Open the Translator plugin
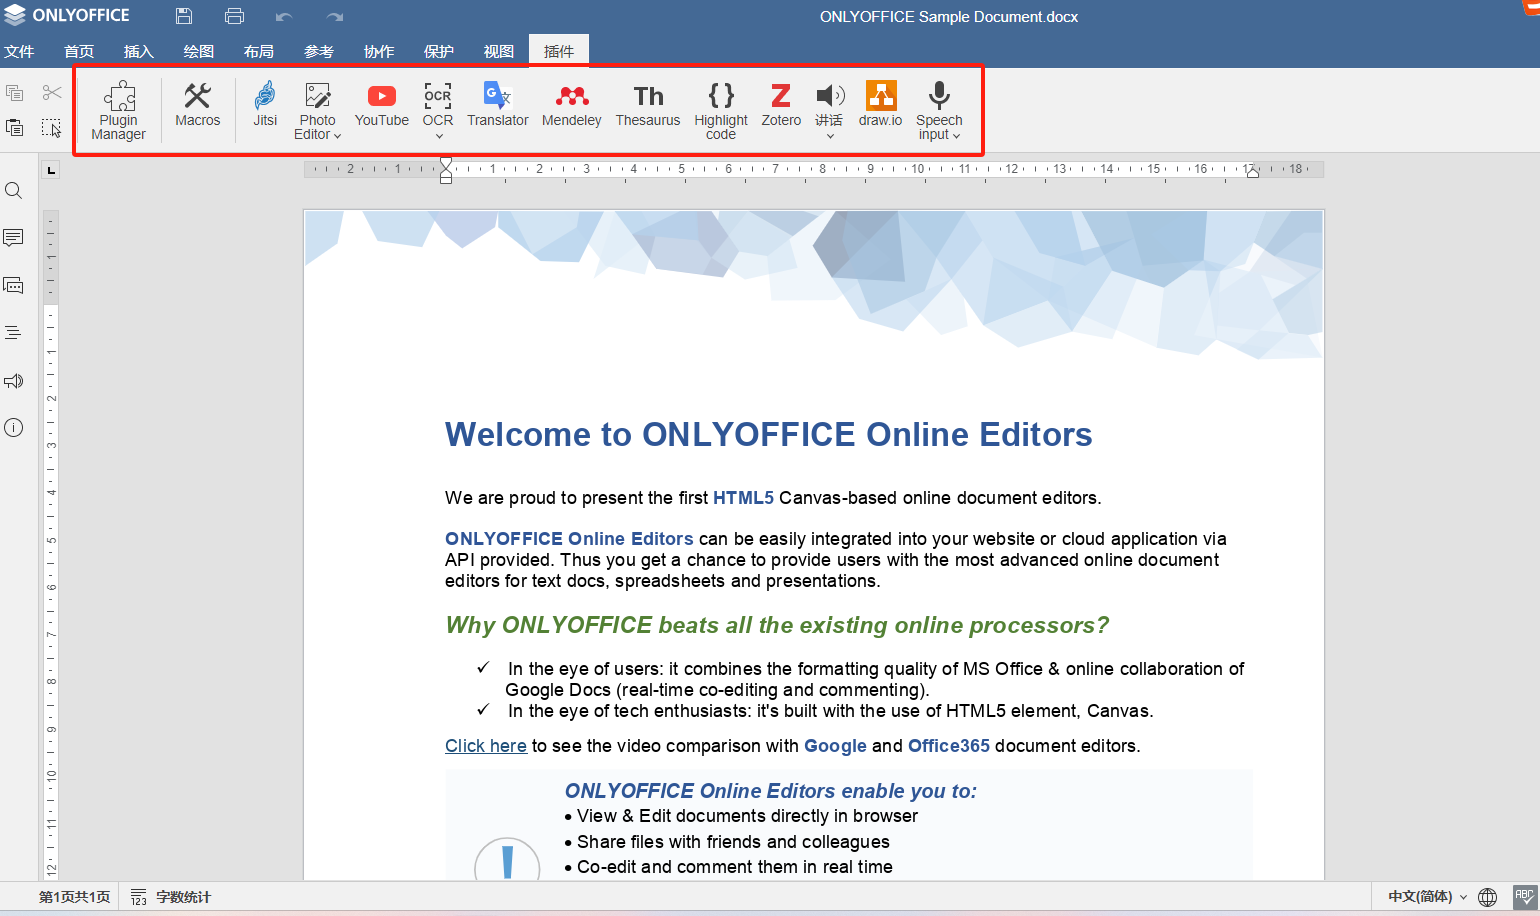The height and width of the screenshot is (916, 1540). coord(497,104)
